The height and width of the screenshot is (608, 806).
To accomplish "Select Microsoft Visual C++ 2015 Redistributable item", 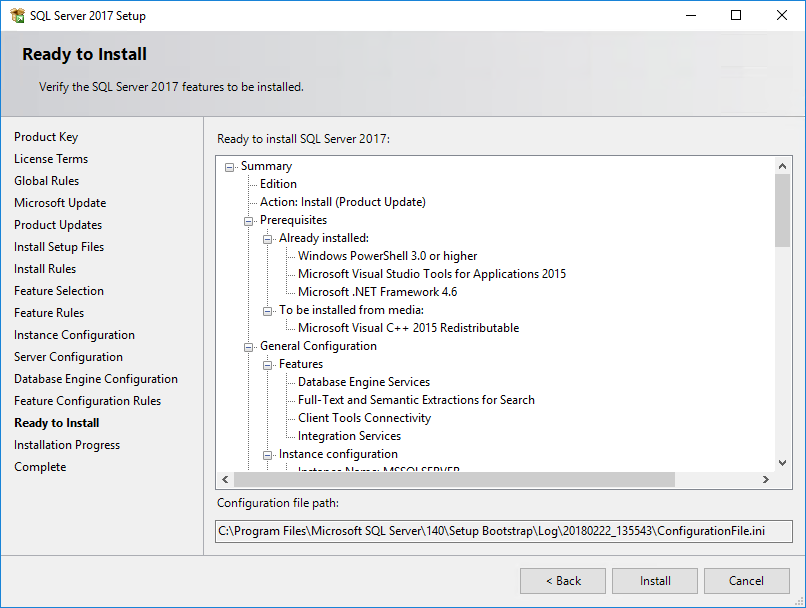I will point(408,328).
